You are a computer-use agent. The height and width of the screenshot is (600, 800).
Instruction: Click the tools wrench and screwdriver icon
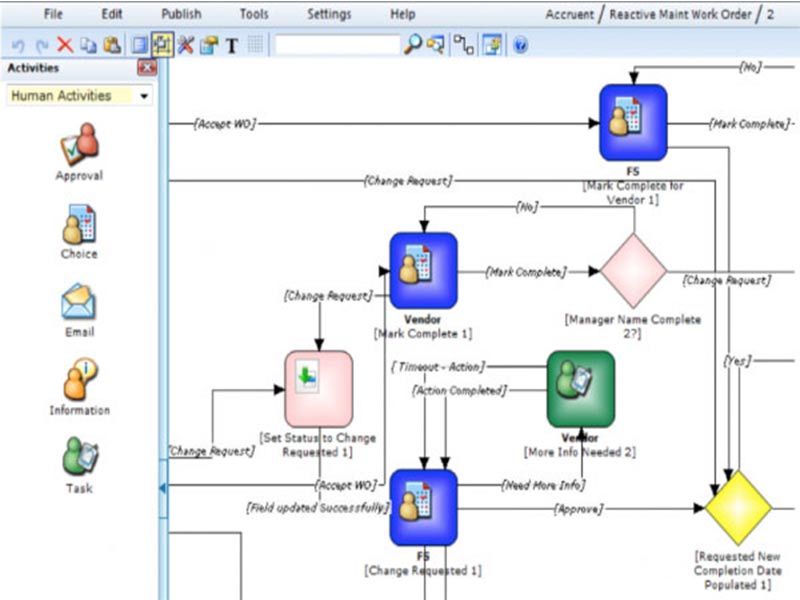[x=185, y=45]
